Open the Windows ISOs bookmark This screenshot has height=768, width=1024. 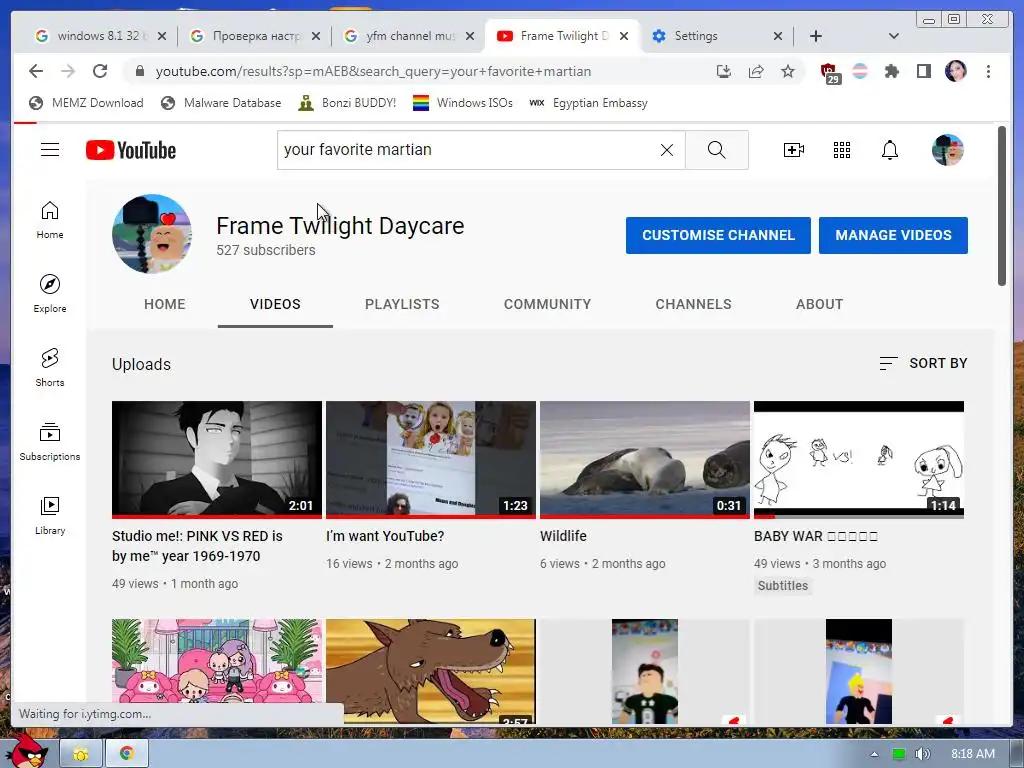point(462,103)
